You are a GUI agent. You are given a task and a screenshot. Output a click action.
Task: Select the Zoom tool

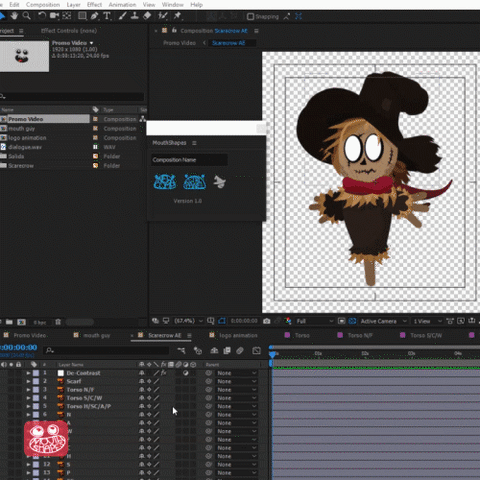(x=27, y=16)
